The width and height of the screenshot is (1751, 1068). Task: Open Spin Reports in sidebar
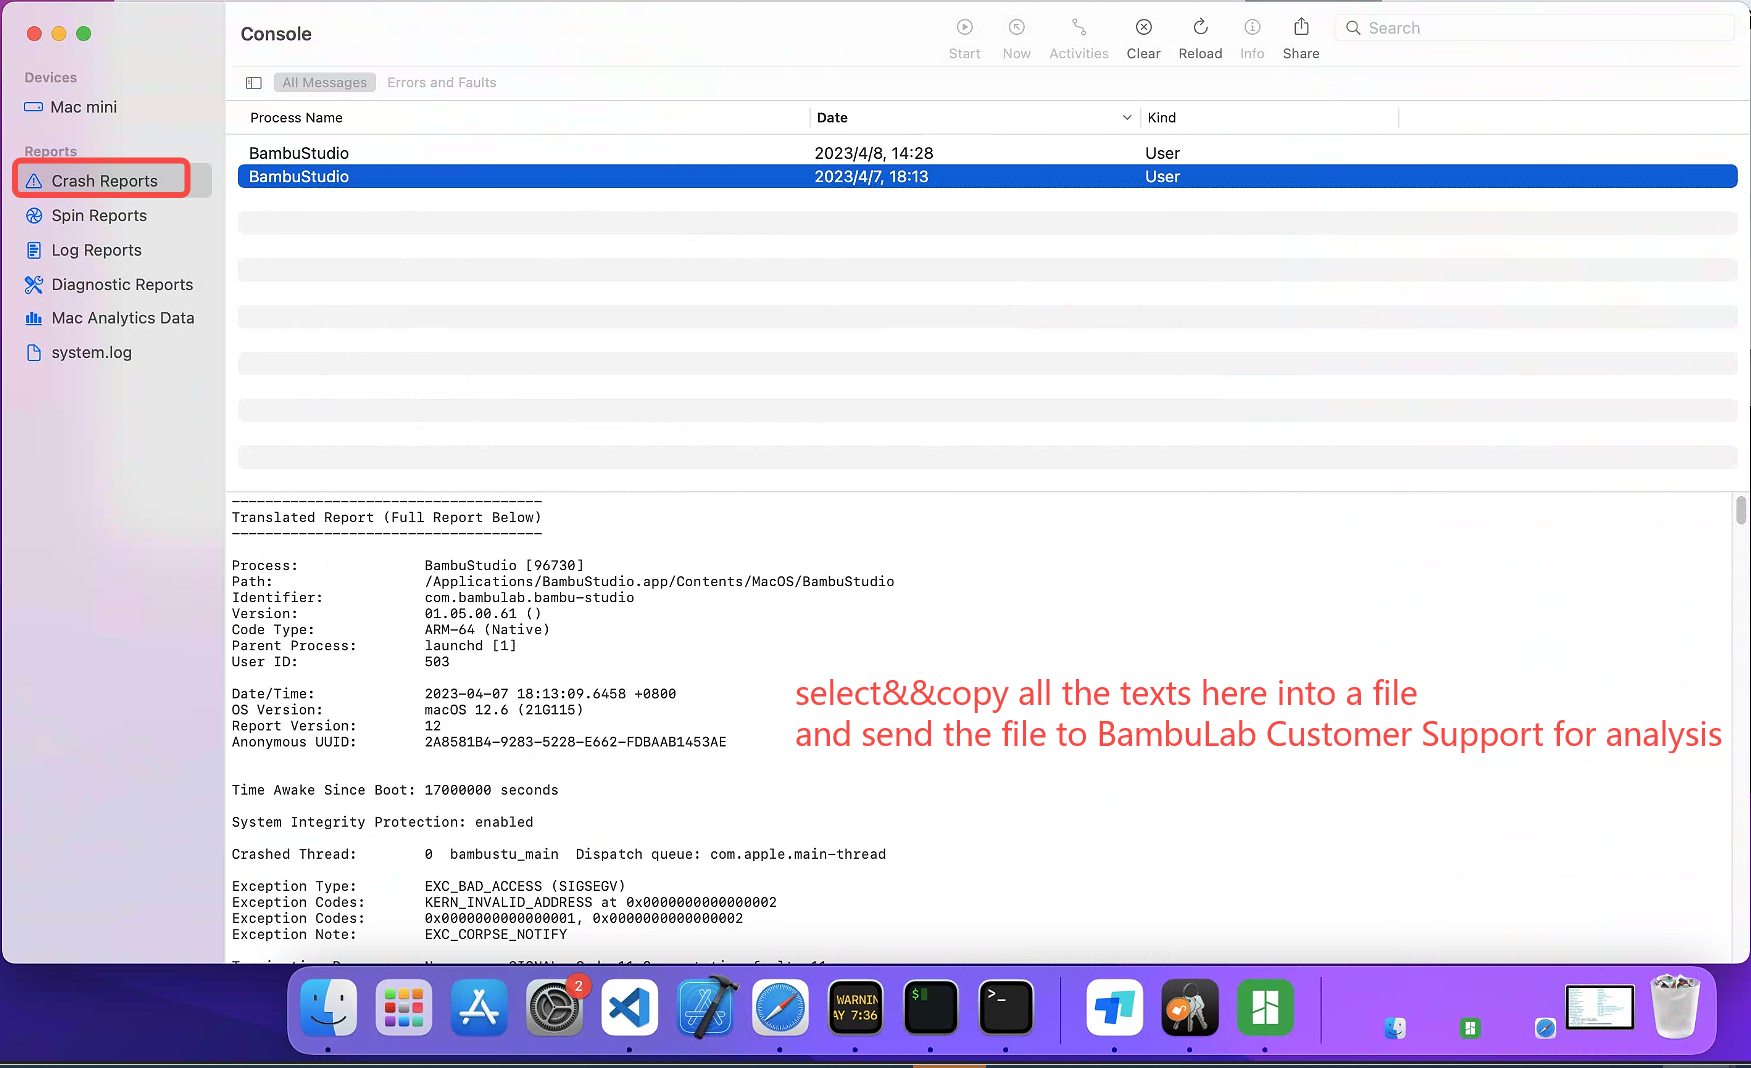[99, 216]
